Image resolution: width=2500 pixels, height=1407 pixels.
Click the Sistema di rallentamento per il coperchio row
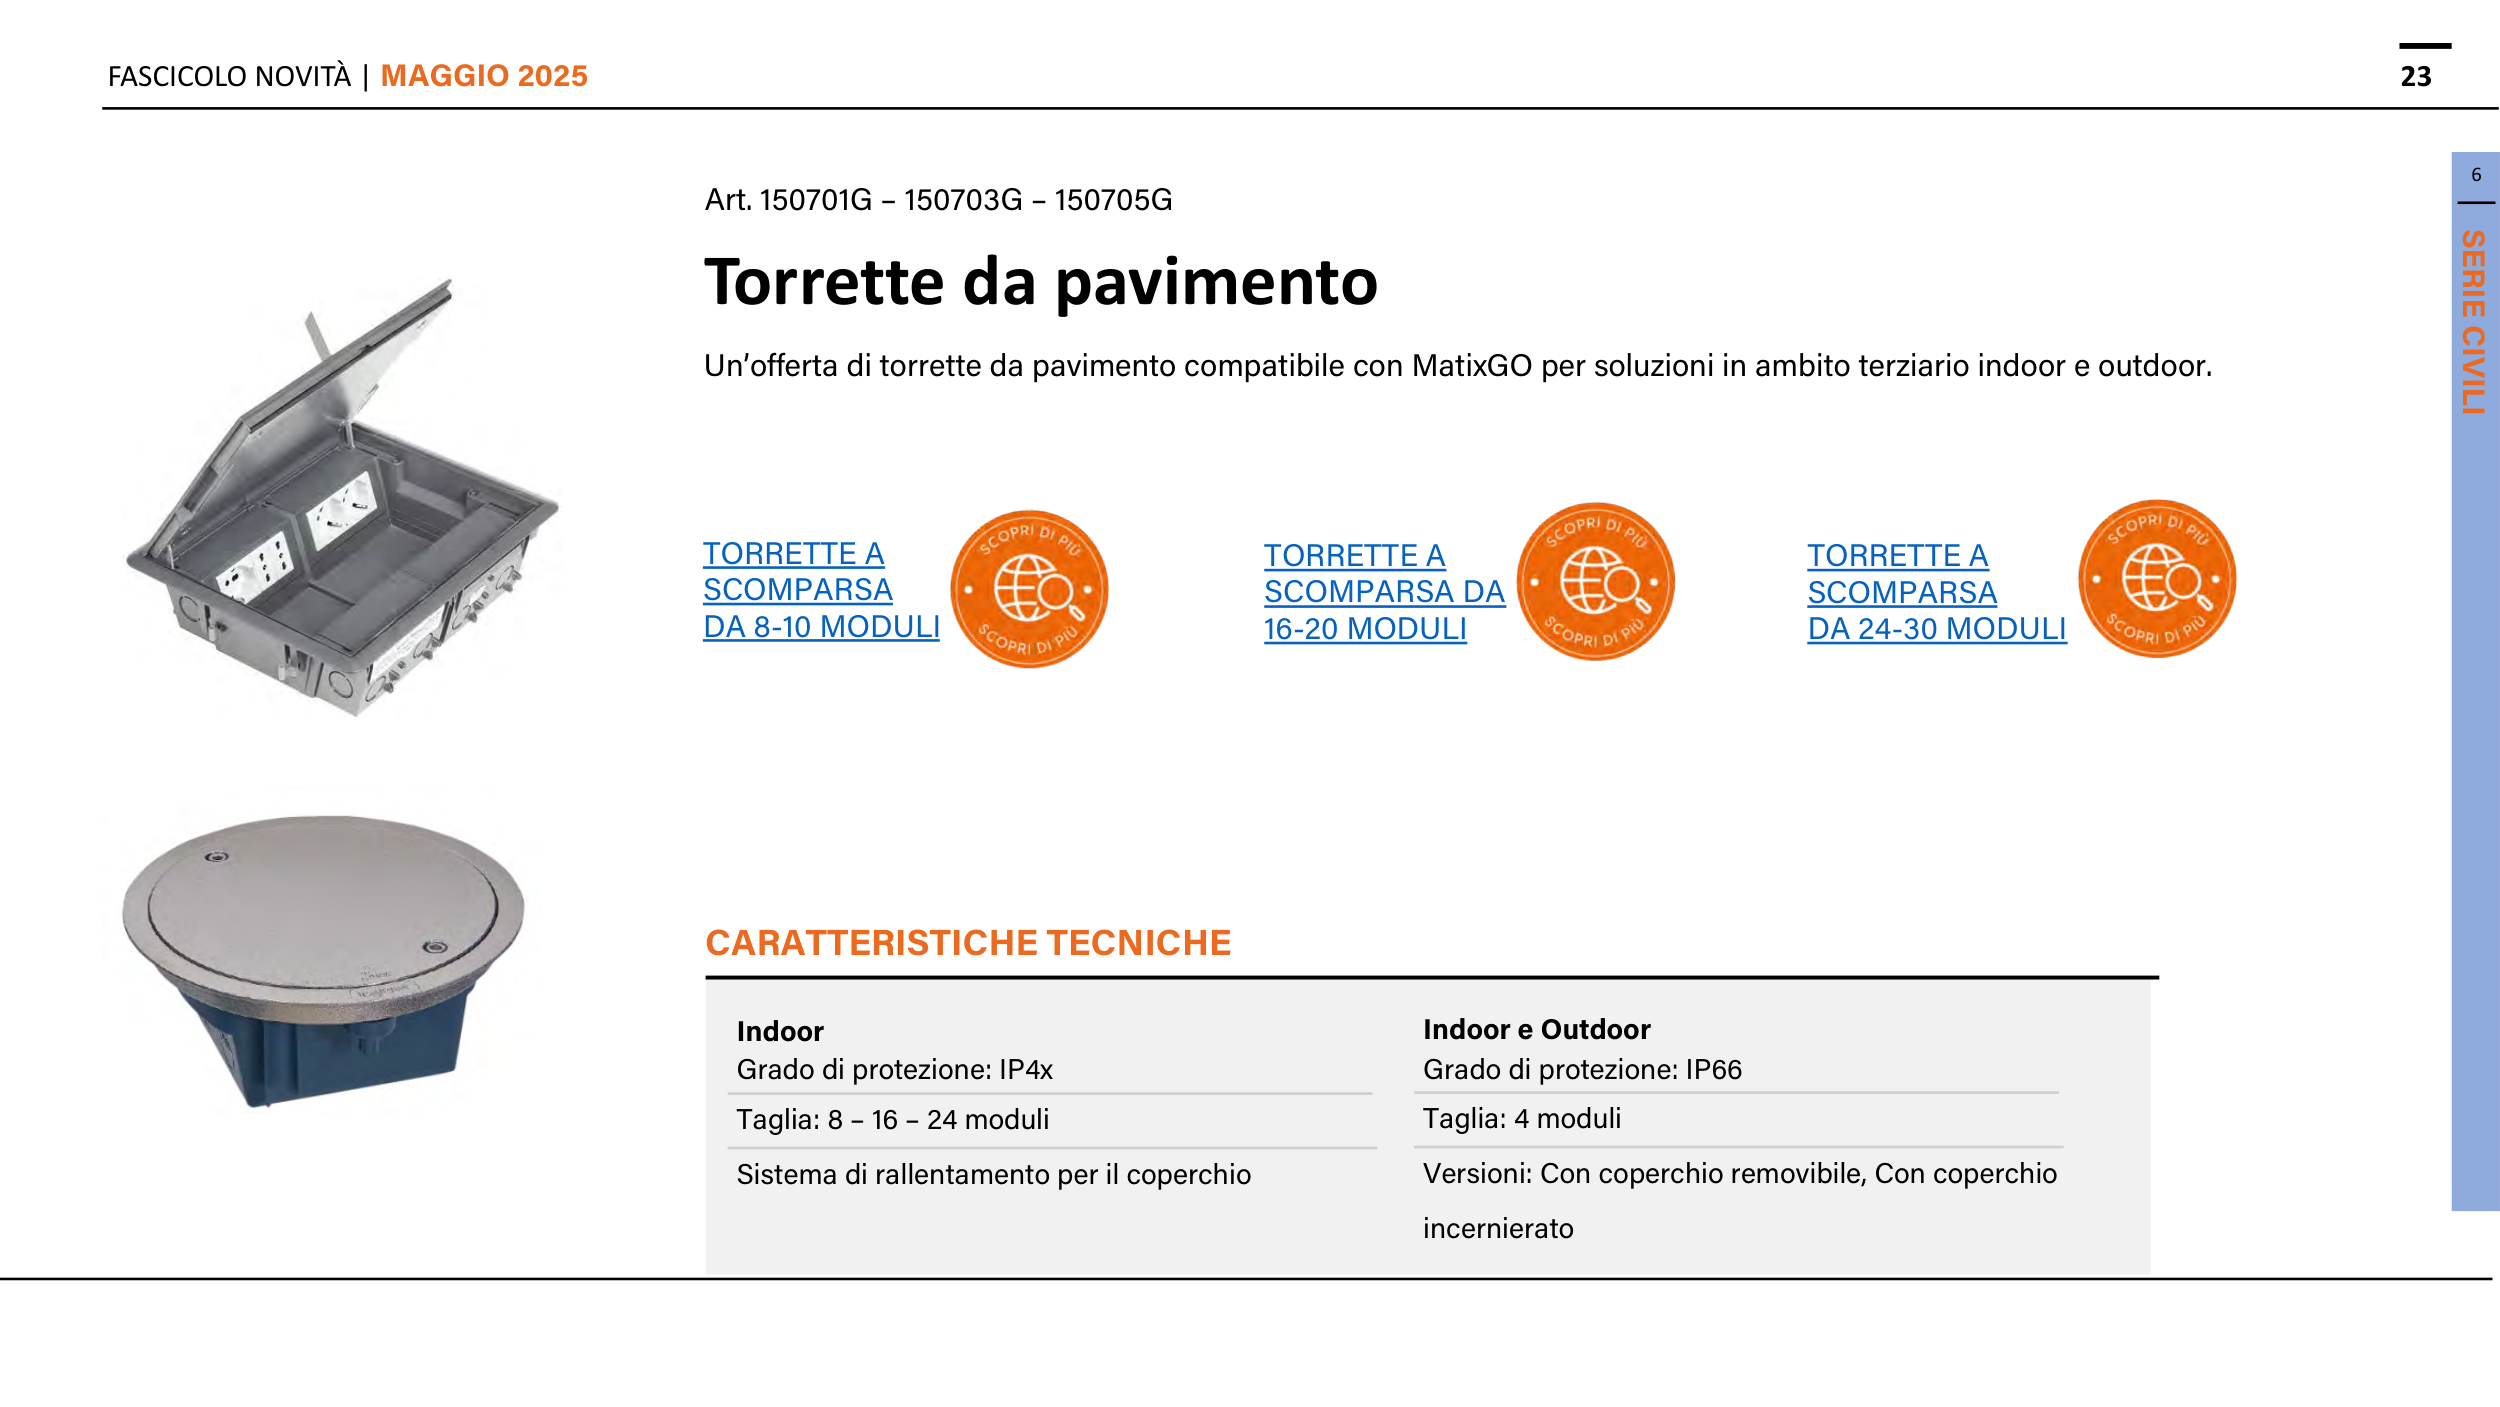[993, 1174]
